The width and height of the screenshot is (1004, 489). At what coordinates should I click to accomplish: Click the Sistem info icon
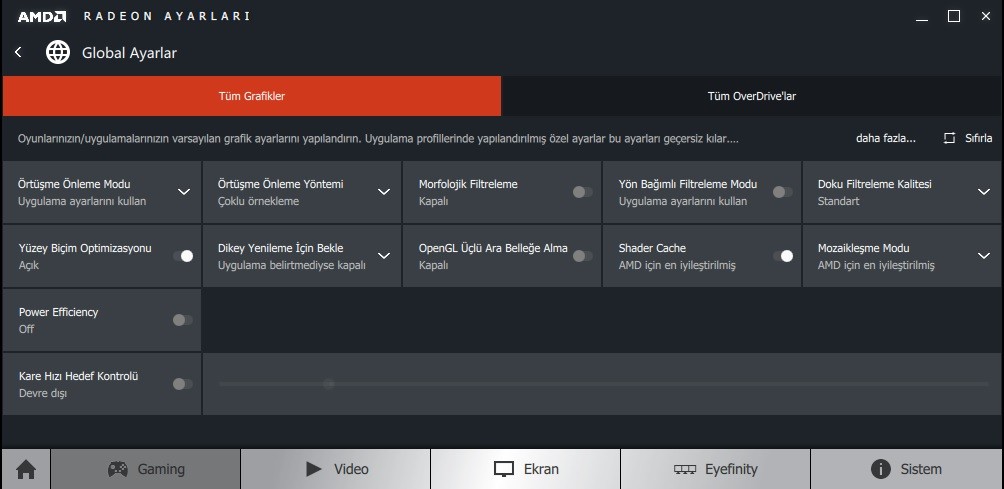click(881, 469)
